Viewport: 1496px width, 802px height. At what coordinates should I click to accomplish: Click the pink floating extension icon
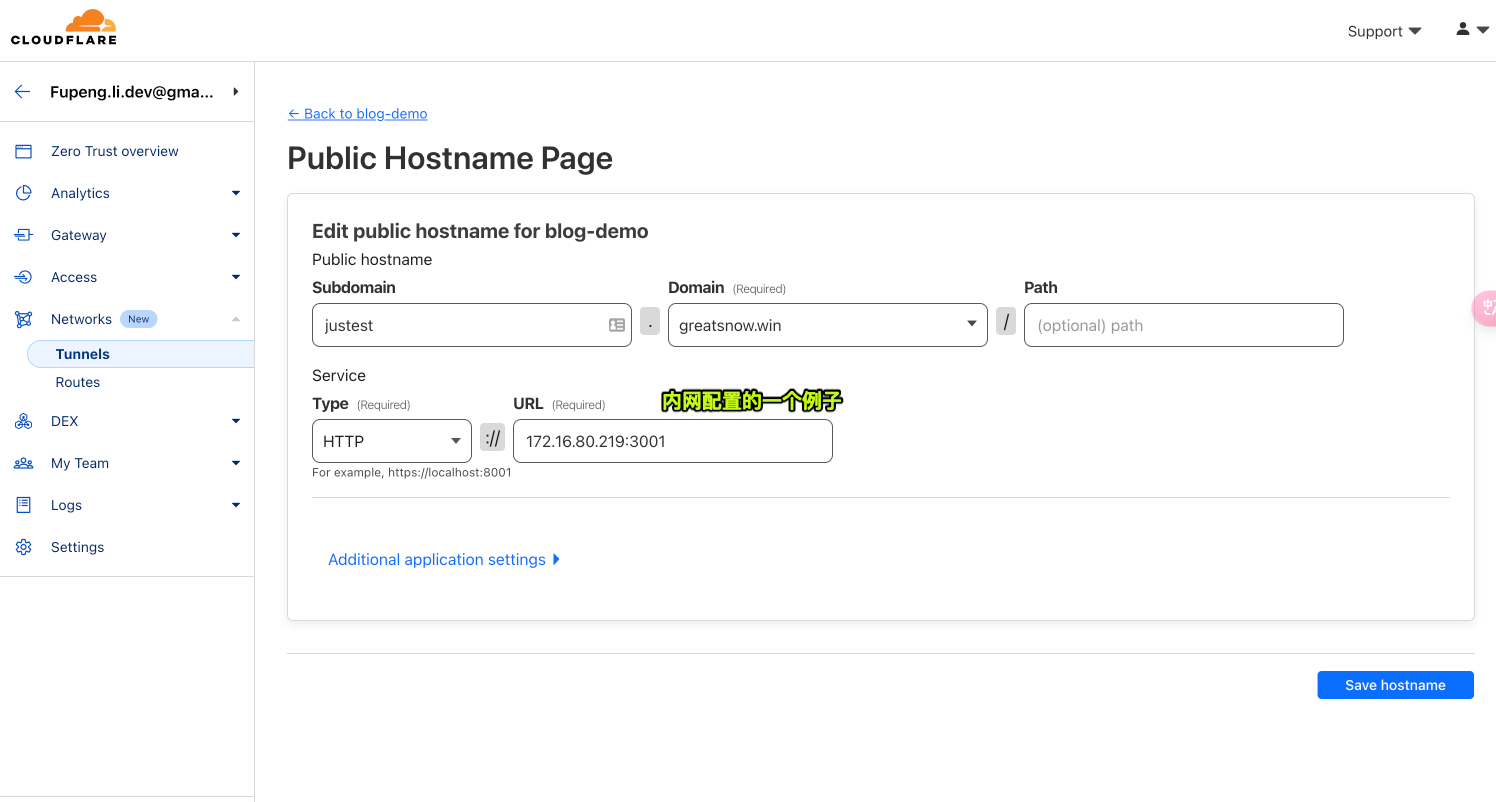tap(1485, 308)
